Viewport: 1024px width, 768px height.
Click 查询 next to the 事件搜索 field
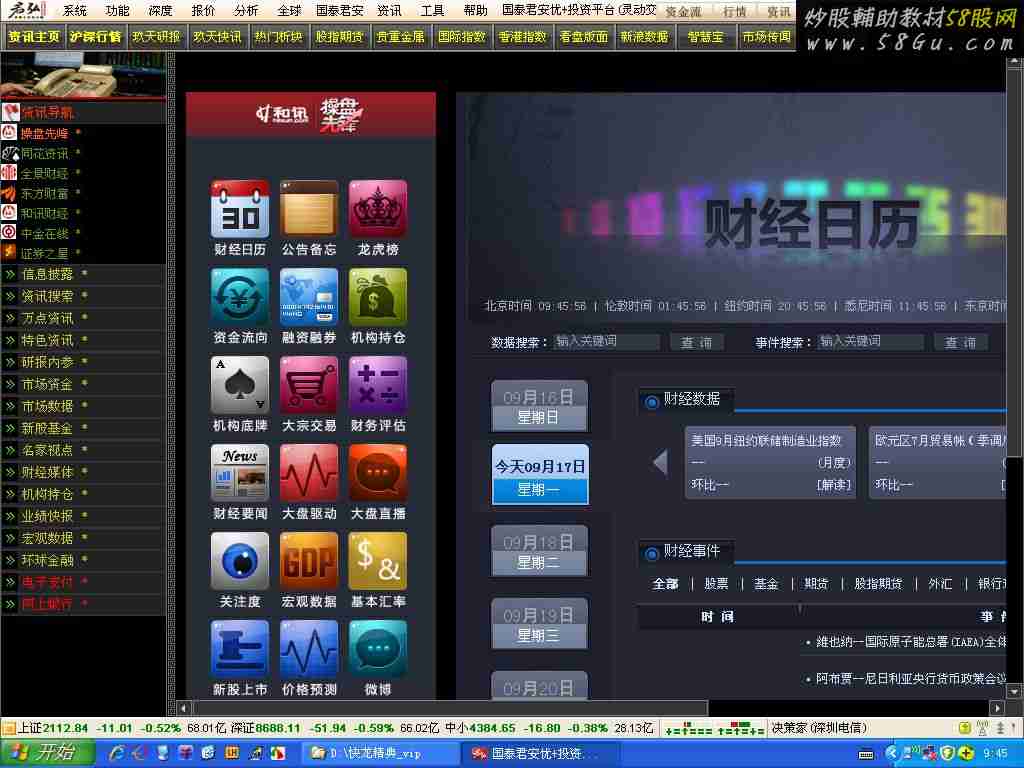tap(960, 342)
